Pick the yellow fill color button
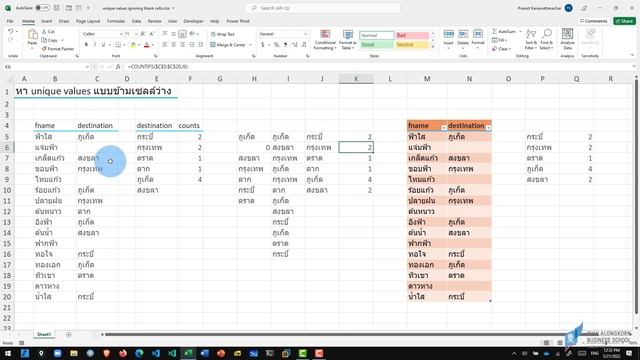 click(x=133, y=44)
